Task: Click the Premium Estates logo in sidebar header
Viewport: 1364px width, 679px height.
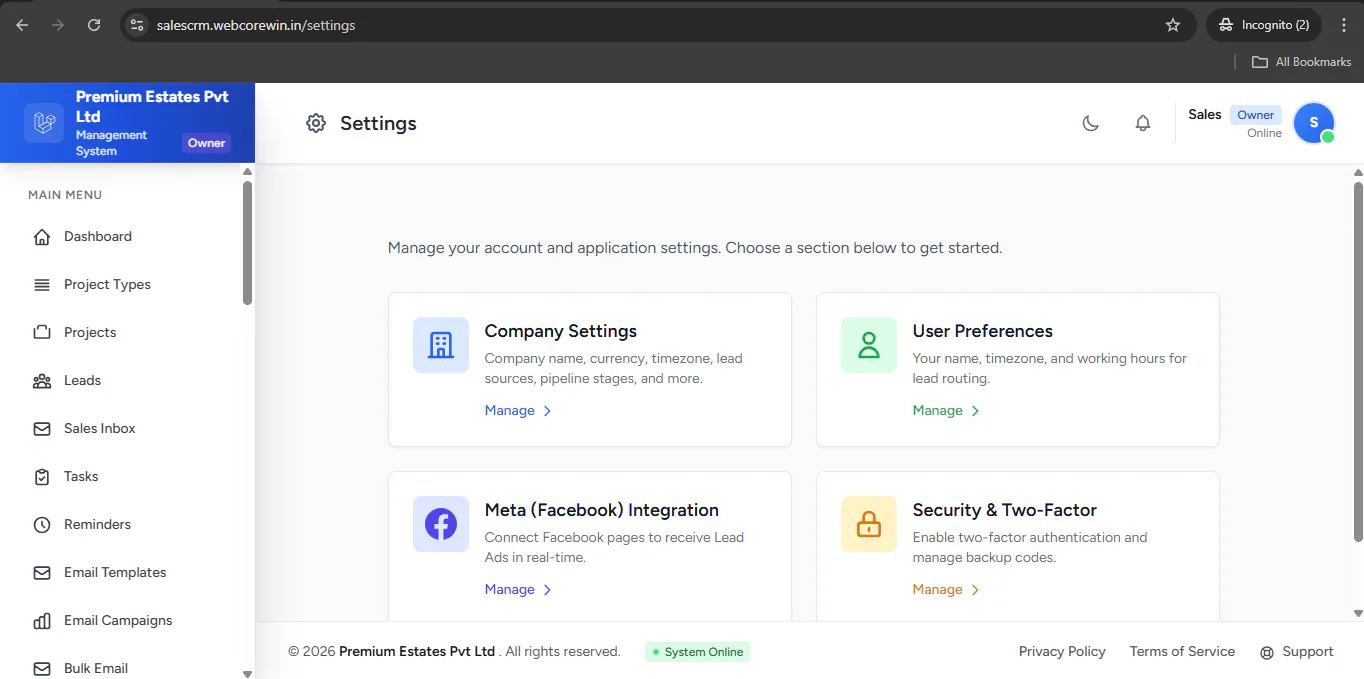Action: 44,123
